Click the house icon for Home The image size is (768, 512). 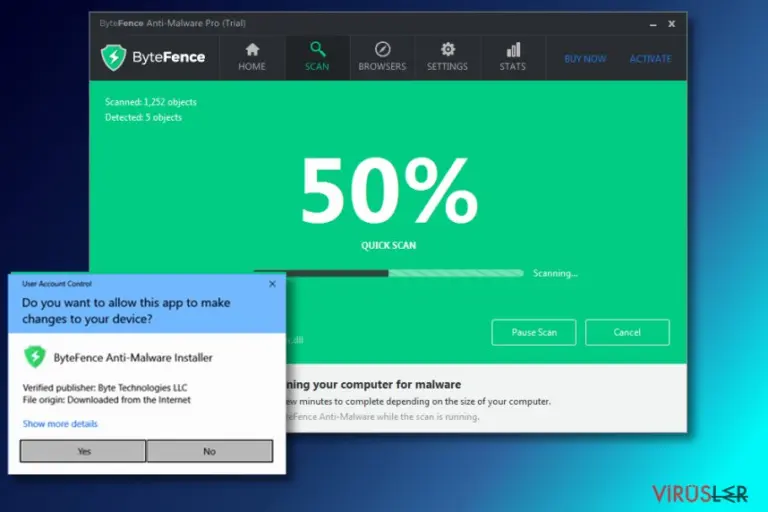click(252, 49)
